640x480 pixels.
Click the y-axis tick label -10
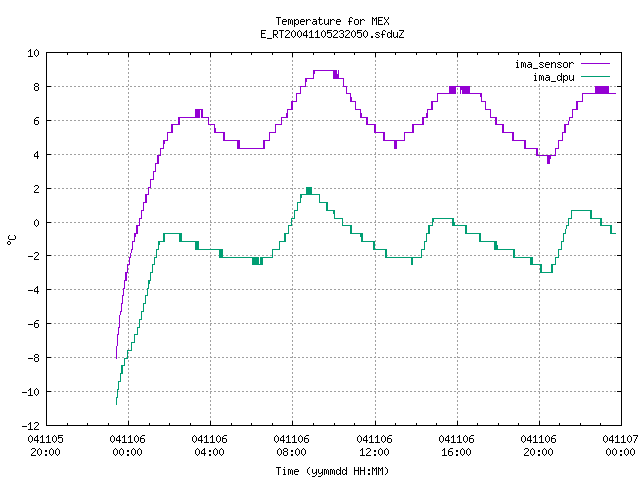(x=31, y=392)
